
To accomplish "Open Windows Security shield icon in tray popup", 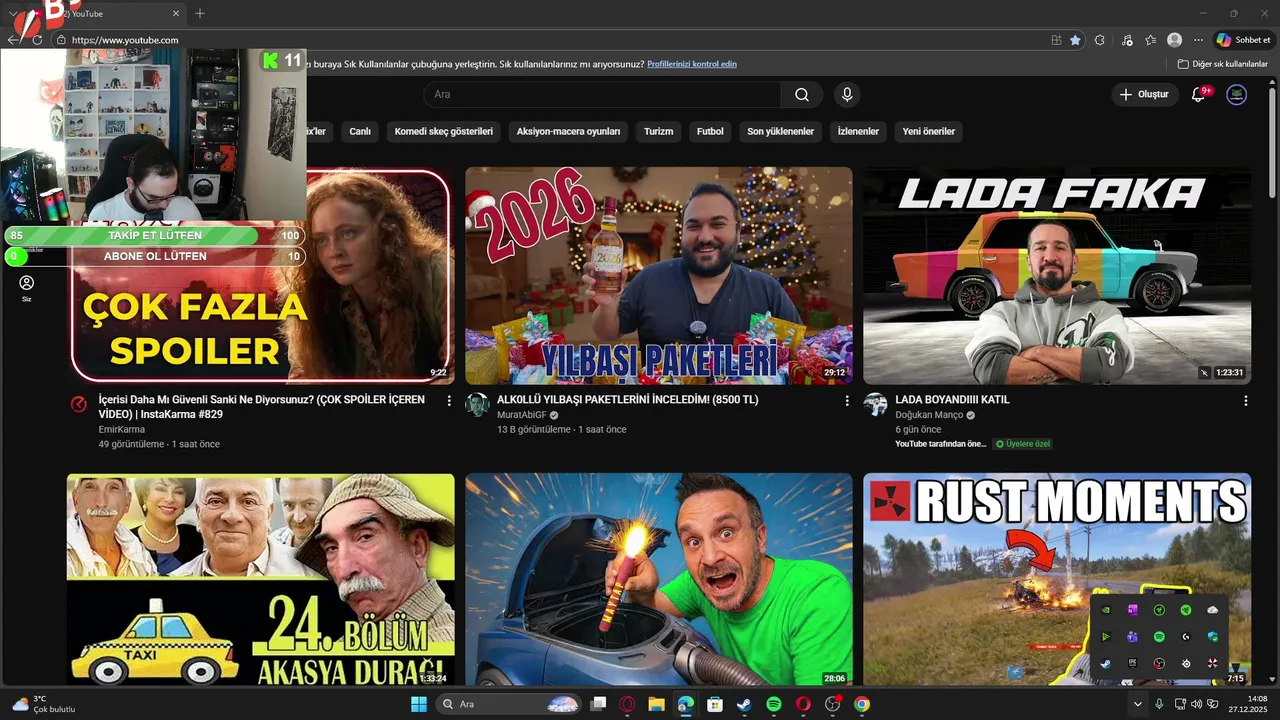I will tap(1213, 637).
